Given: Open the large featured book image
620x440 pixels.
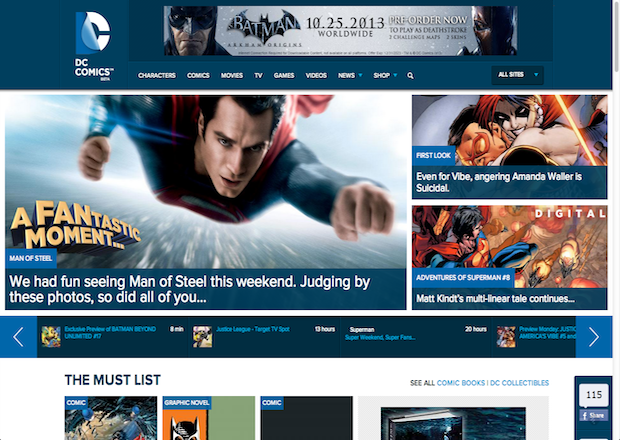Looking at the screenshot, I should click(453, 423).
